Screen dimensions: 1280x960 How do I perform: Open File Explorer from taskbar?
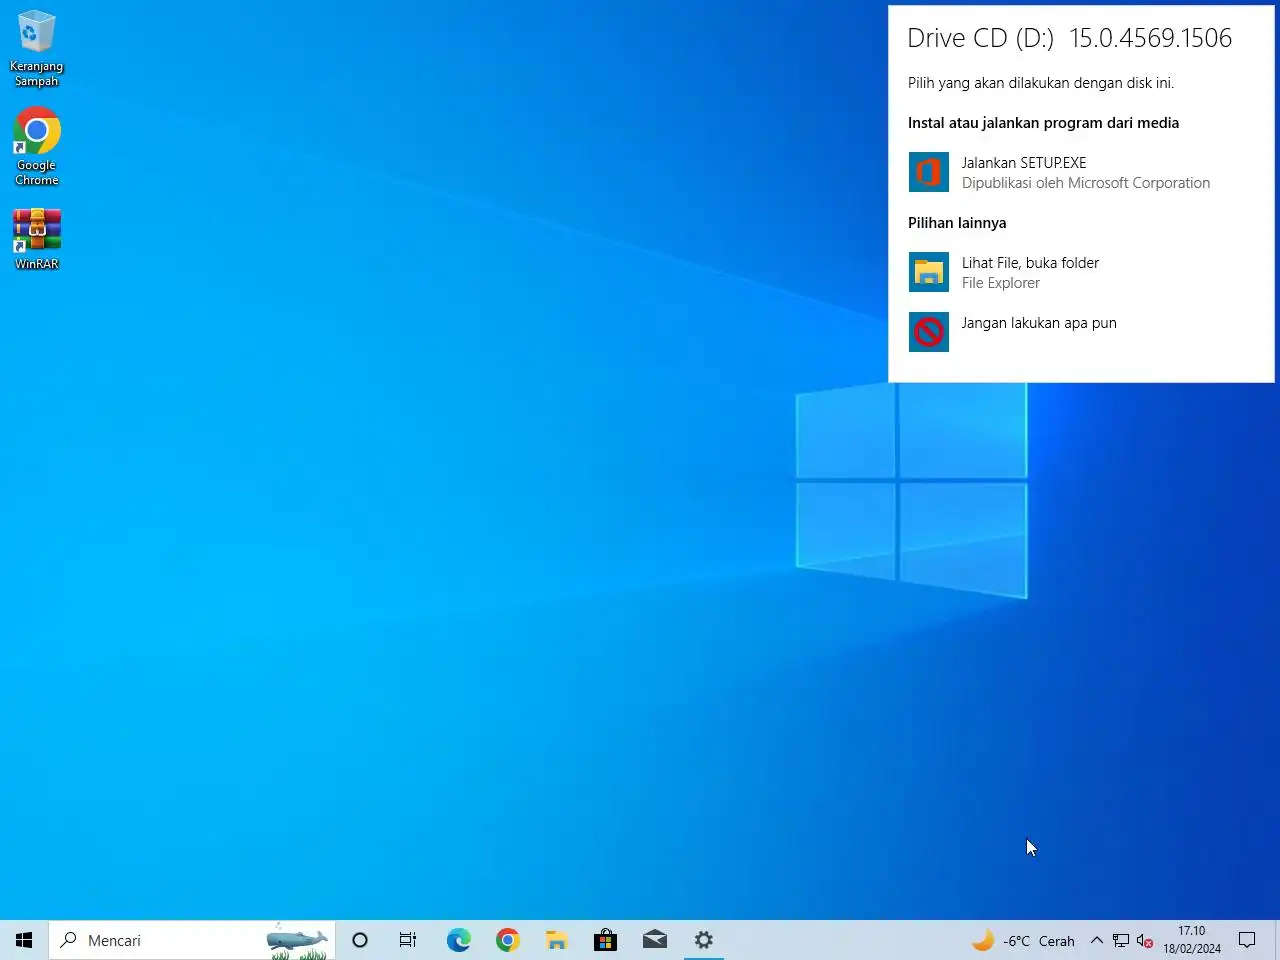tap(556, 940)
